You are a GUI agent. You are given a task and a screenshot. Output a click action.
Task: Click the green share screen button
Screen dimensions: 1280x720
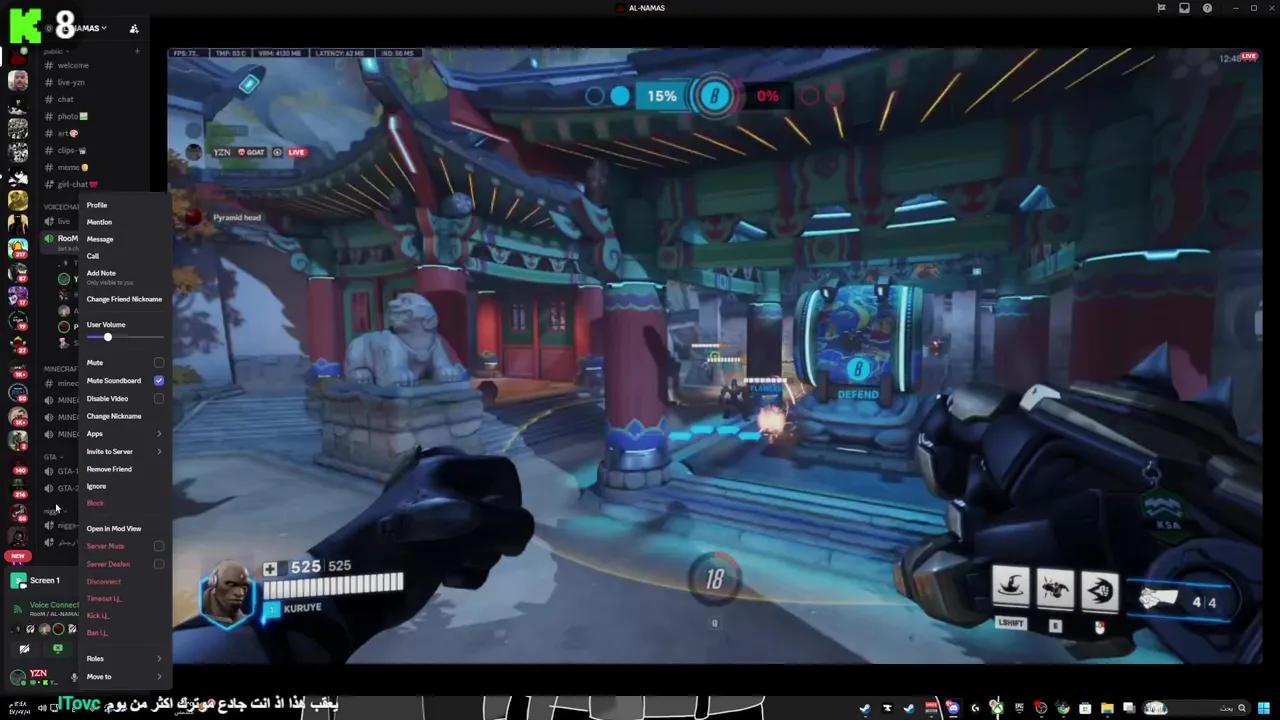pyautogui.click(x=58, y=649)
